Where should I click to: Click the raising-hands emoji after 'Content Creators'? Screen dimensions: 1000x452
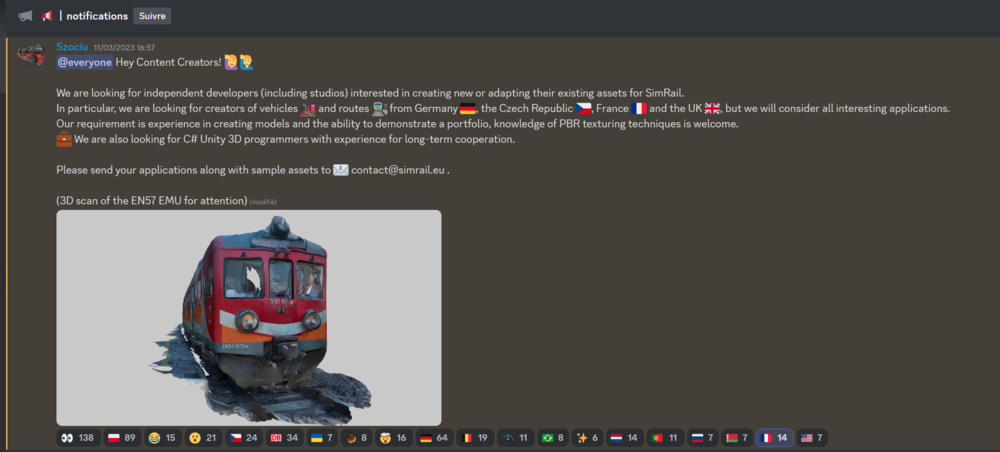click(238, 62)
